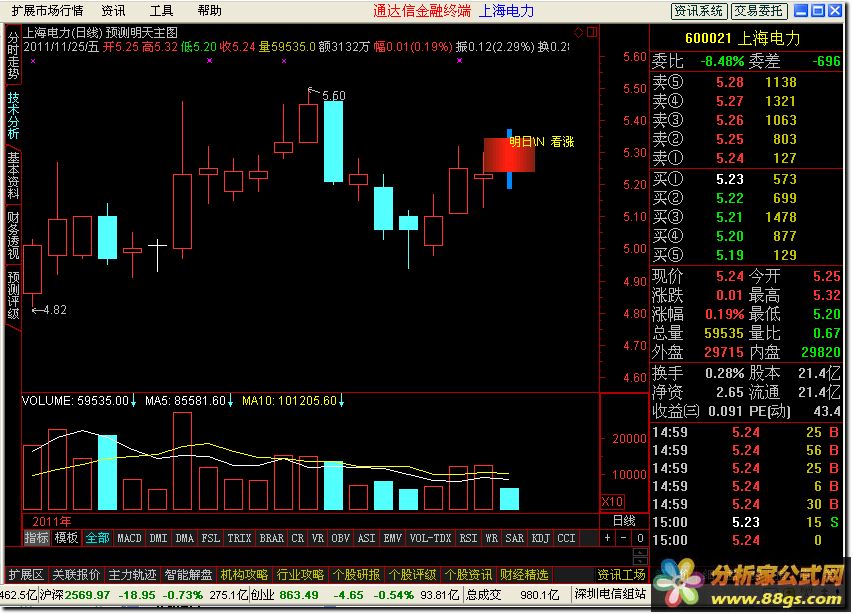Select the KDJ indicator
Viewport: 853px width, 614px height.
(x=540, y=538)
